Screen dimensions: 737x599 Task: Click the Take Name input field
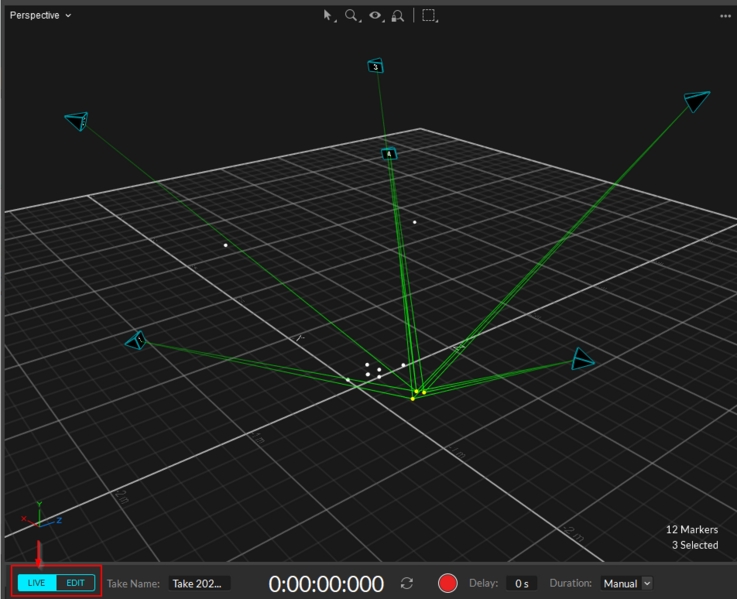click(x=199, y=583)
